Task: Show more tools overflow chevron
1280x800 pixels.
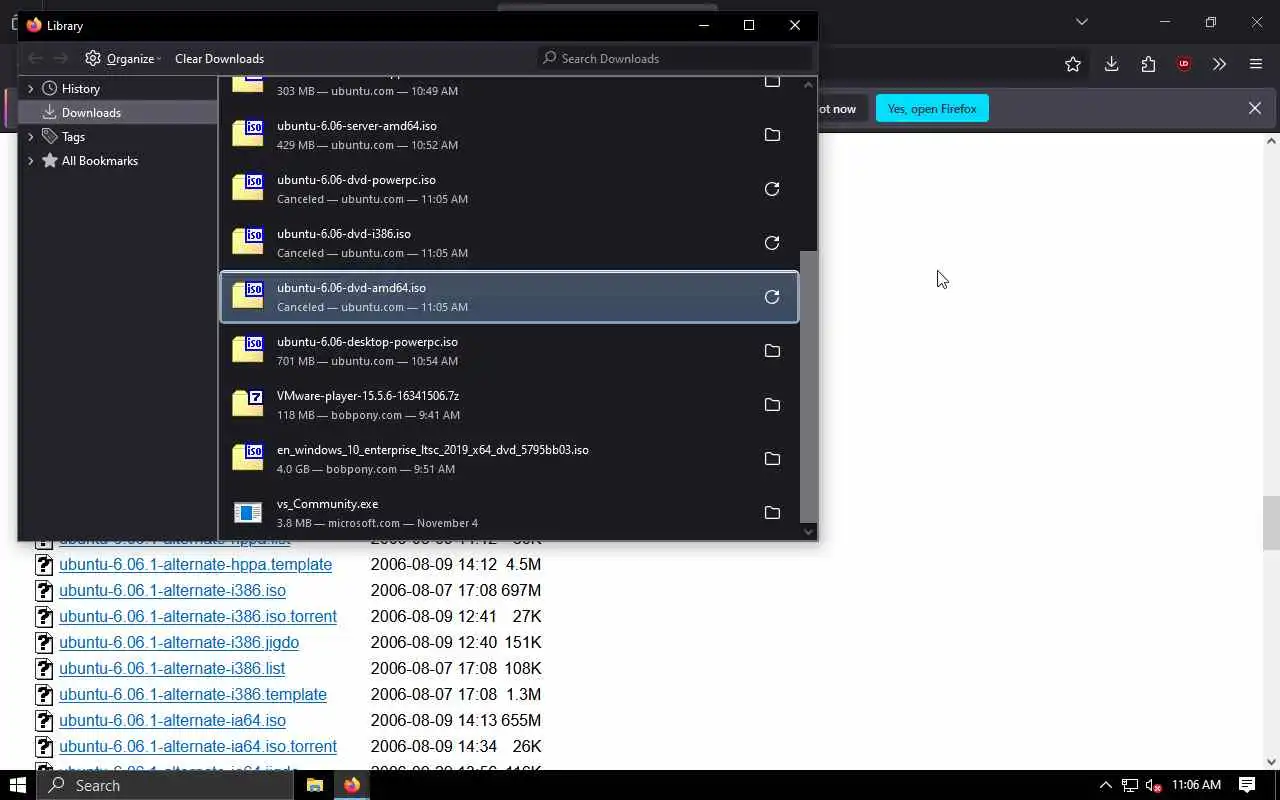Action: (1219, 64)
